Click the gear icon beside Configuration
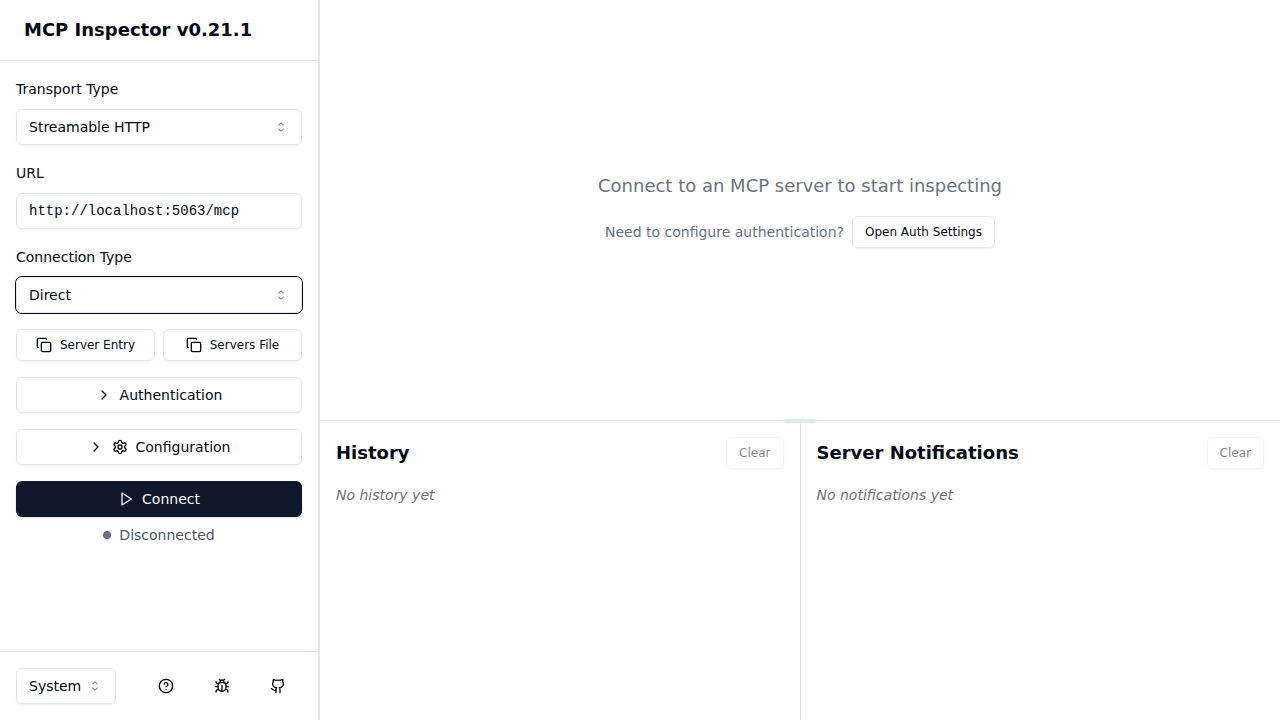The image size is (1280, 720). pos(119,447)
